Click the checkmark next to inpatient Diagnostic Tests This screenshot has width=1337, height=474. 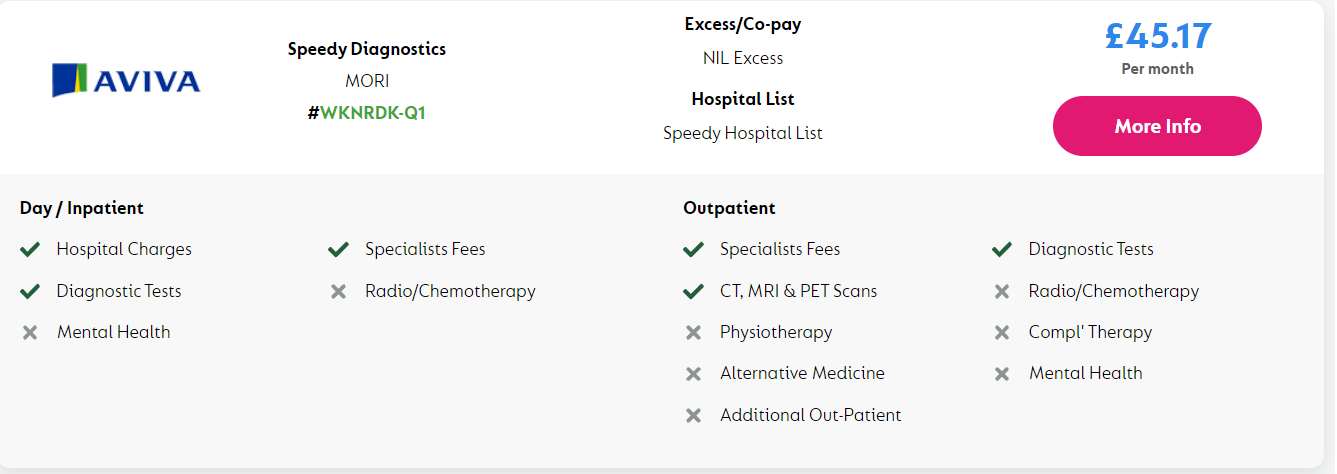coord(30,291)
